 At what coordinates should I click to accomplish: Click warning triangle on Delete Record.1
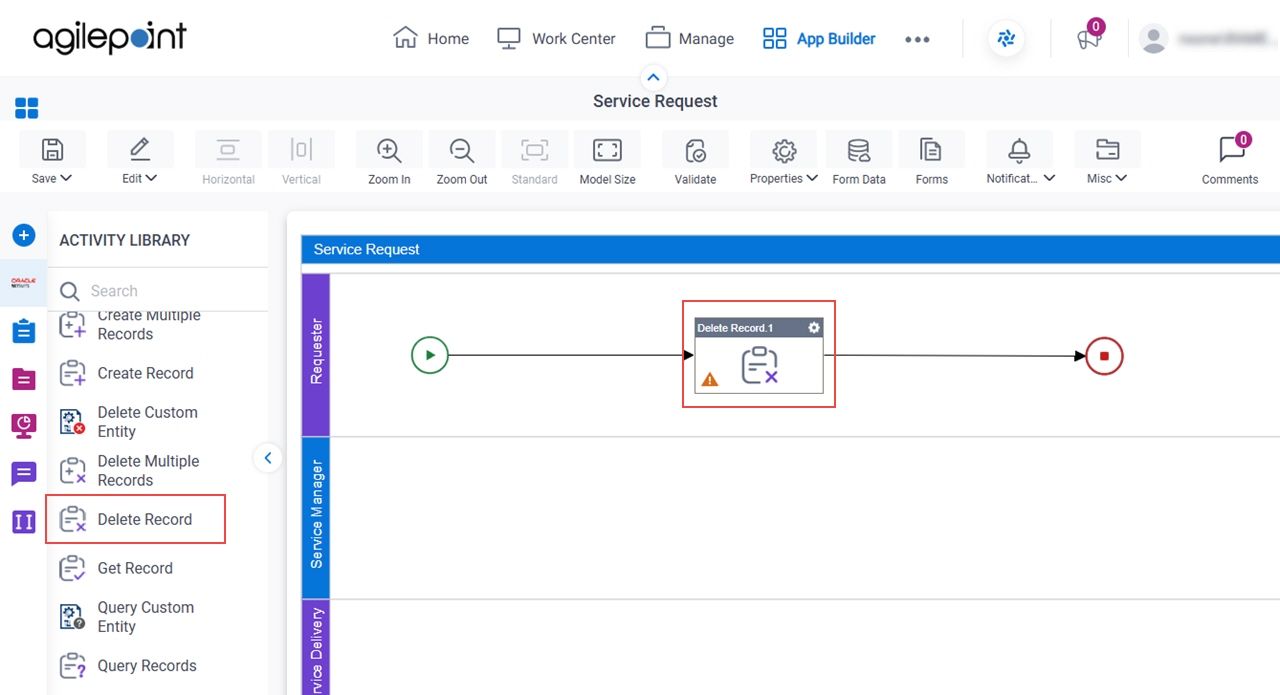pos(710,380)
